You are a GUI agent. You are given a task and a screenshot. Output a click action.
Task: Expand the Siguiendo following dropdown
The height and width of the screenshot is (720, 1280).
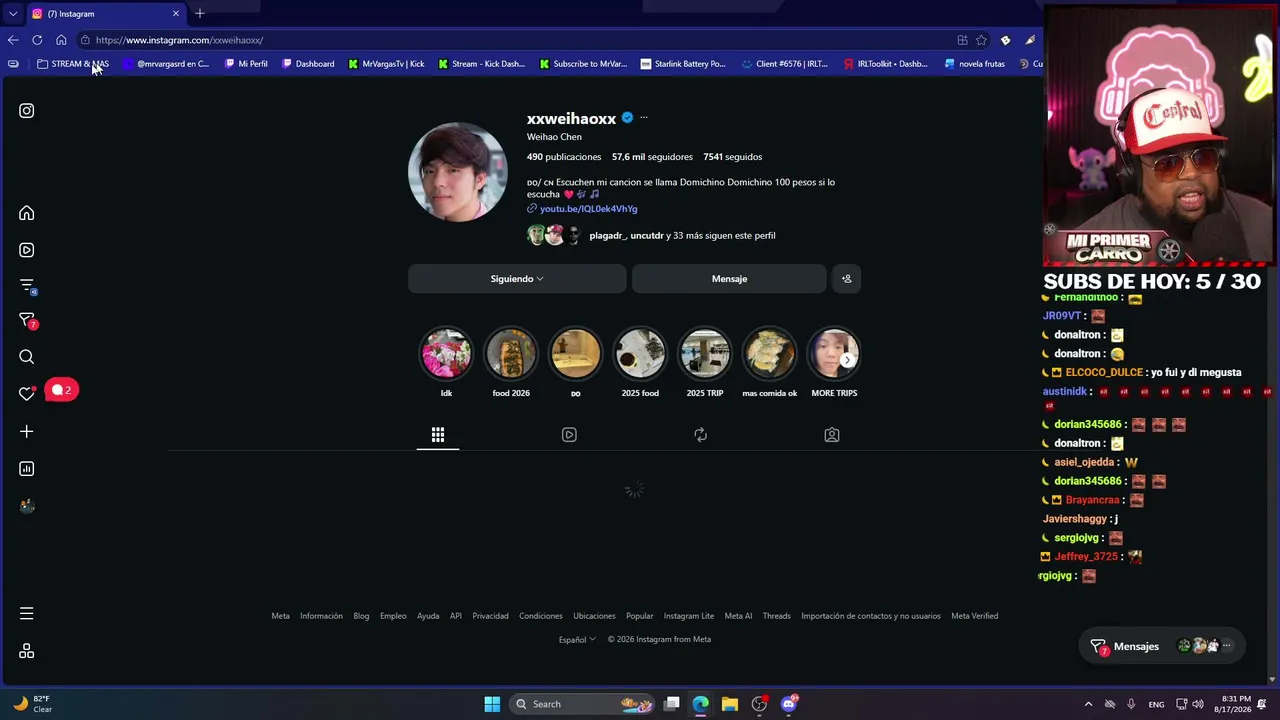pyautogui.click(x=517, y=279)
